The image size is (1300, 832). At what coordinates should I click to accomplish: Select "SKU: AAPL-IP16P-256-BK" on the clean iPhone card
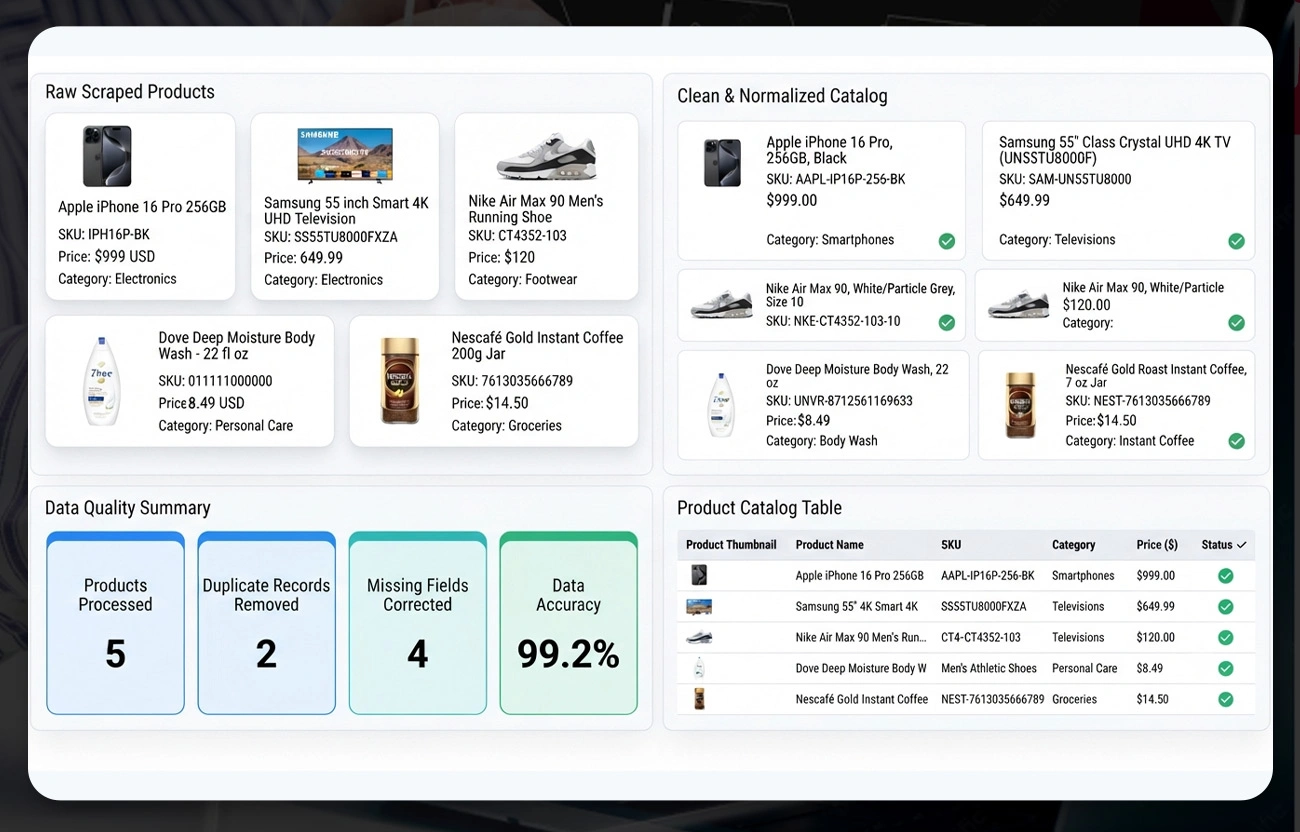[x=836, y=179]
